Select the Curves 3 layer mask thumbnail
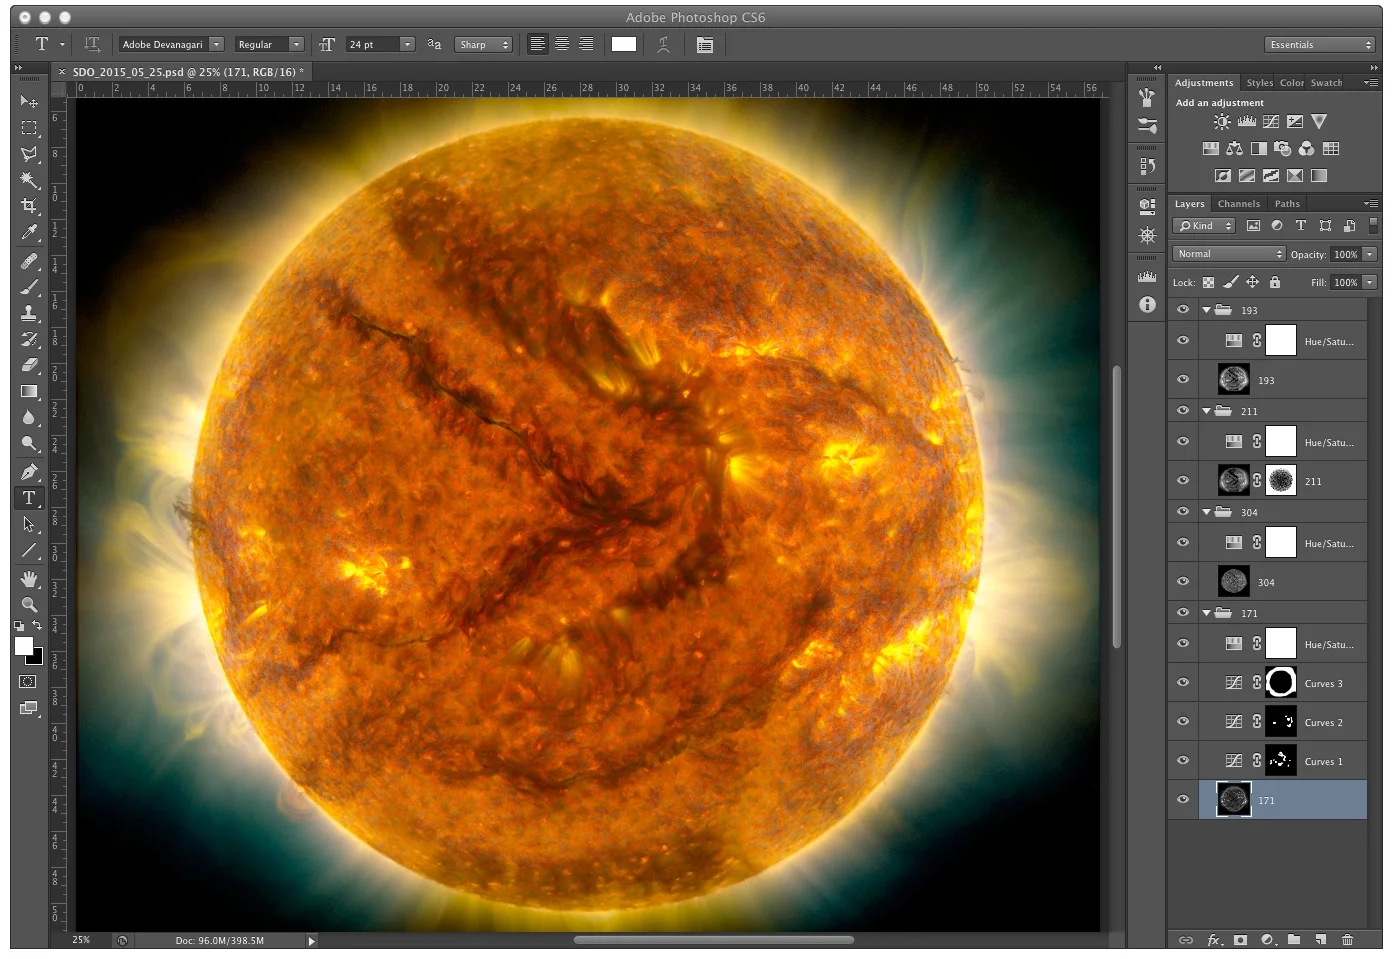 point(1281,682)
